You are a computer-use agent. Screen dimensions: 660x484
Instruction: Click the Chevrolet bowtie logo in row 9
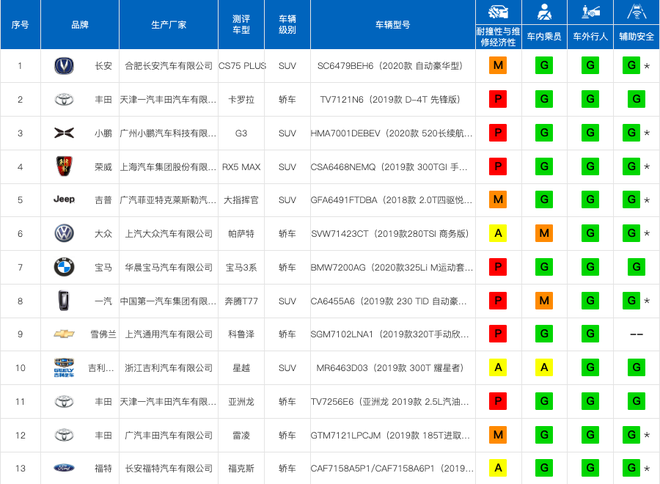pos(64,334)
